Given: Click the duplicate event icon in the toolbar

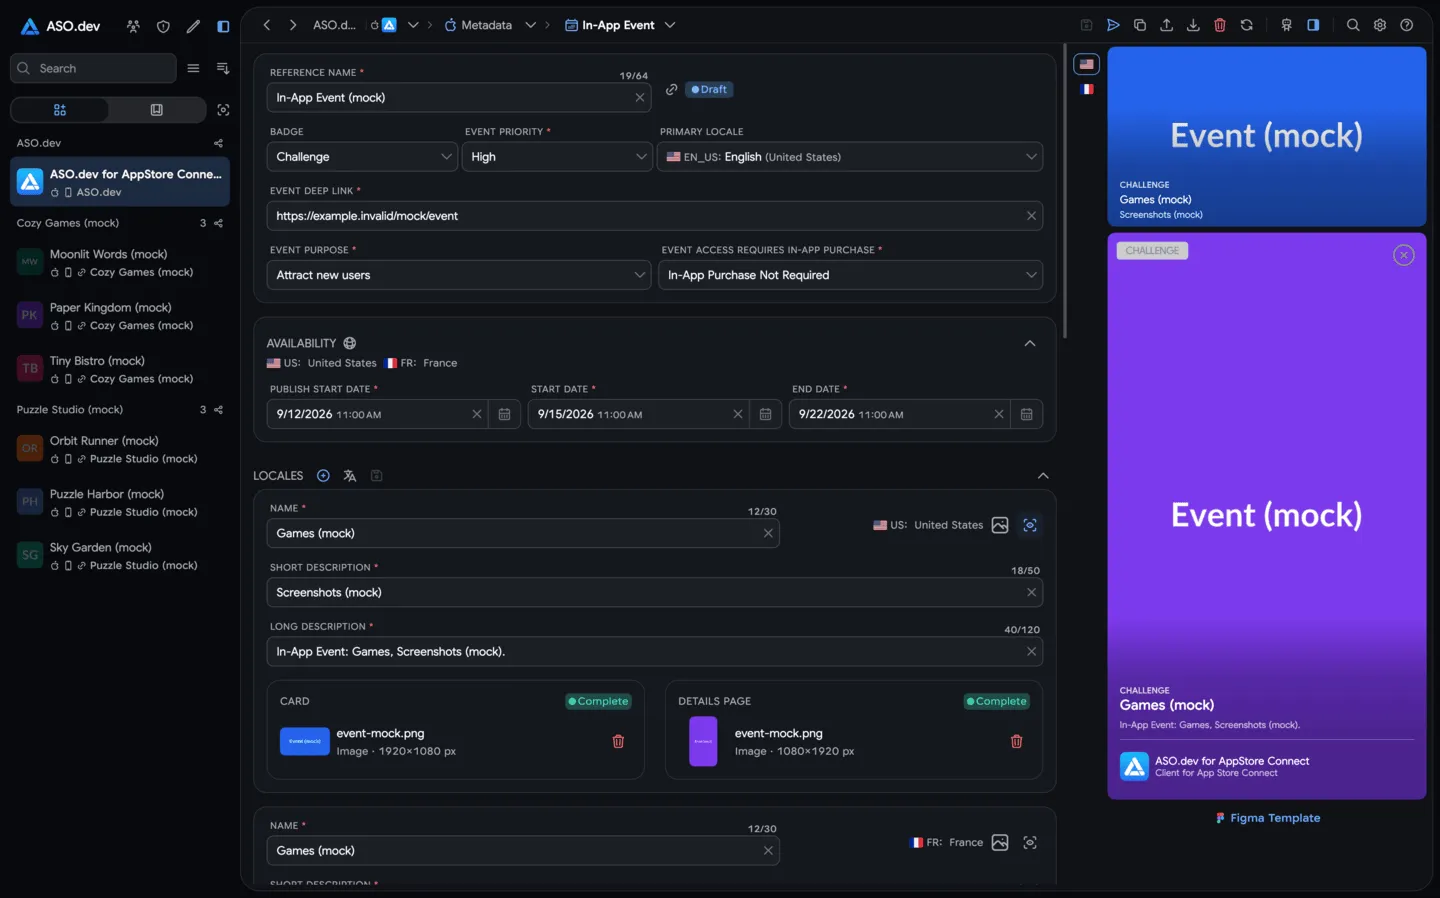Looking at the screenshot, I should click(x=1140, y=25).
